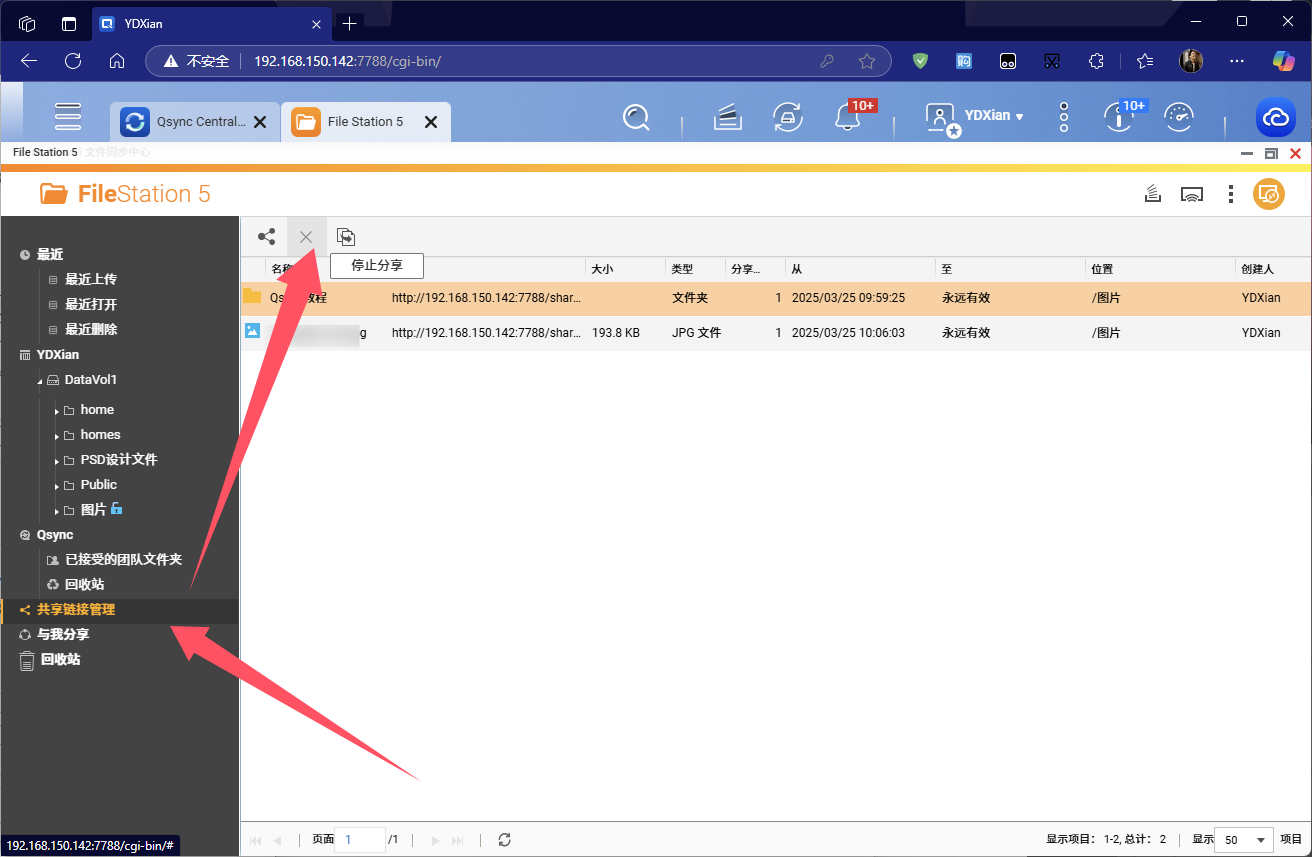Expand the 图片 folder tree node
The height and width of the screenshot is (857, 1312).
56,510
